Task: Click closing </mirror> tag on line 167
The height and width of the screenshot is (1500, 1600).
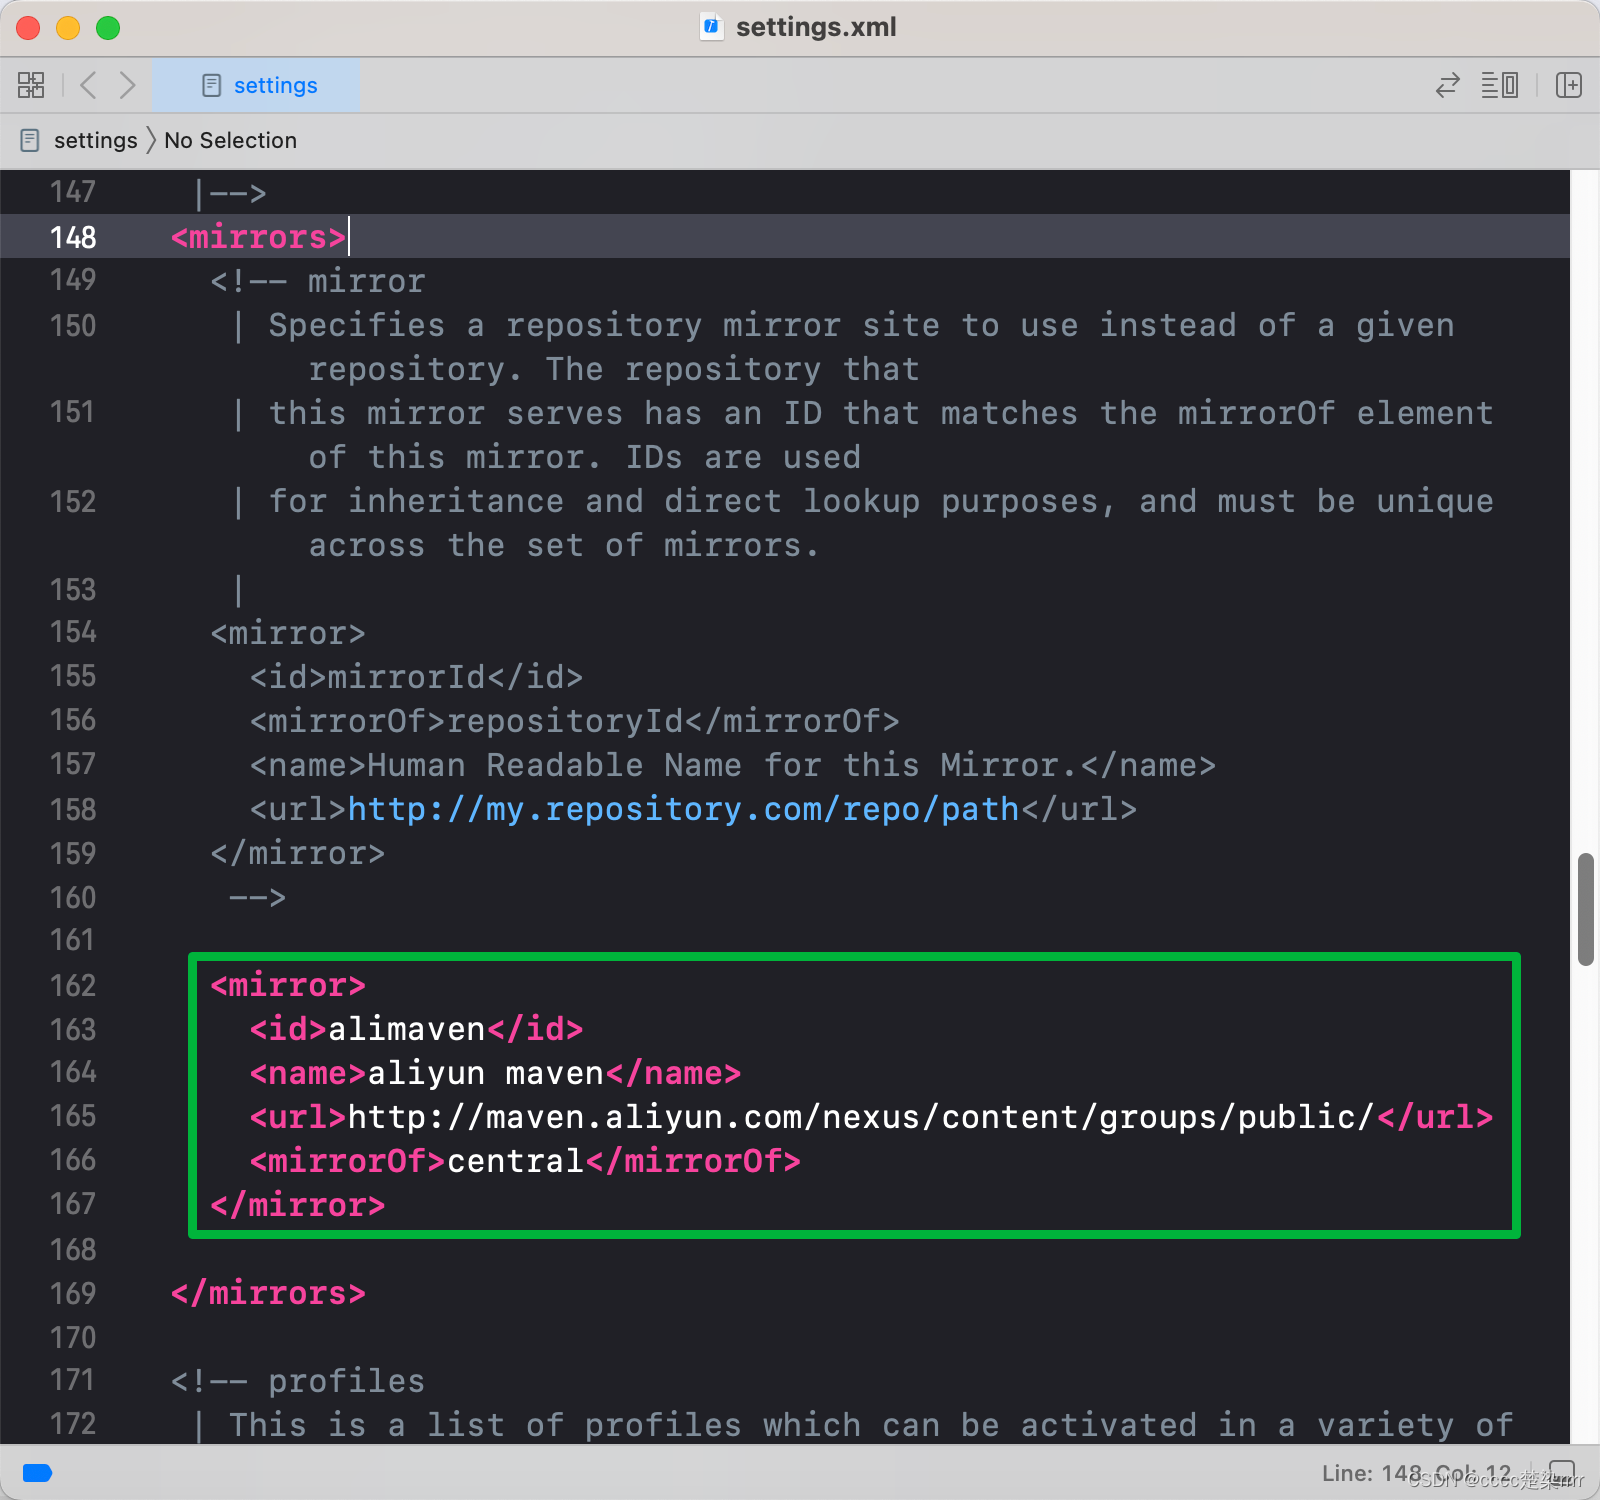Action: point(298,1205)
